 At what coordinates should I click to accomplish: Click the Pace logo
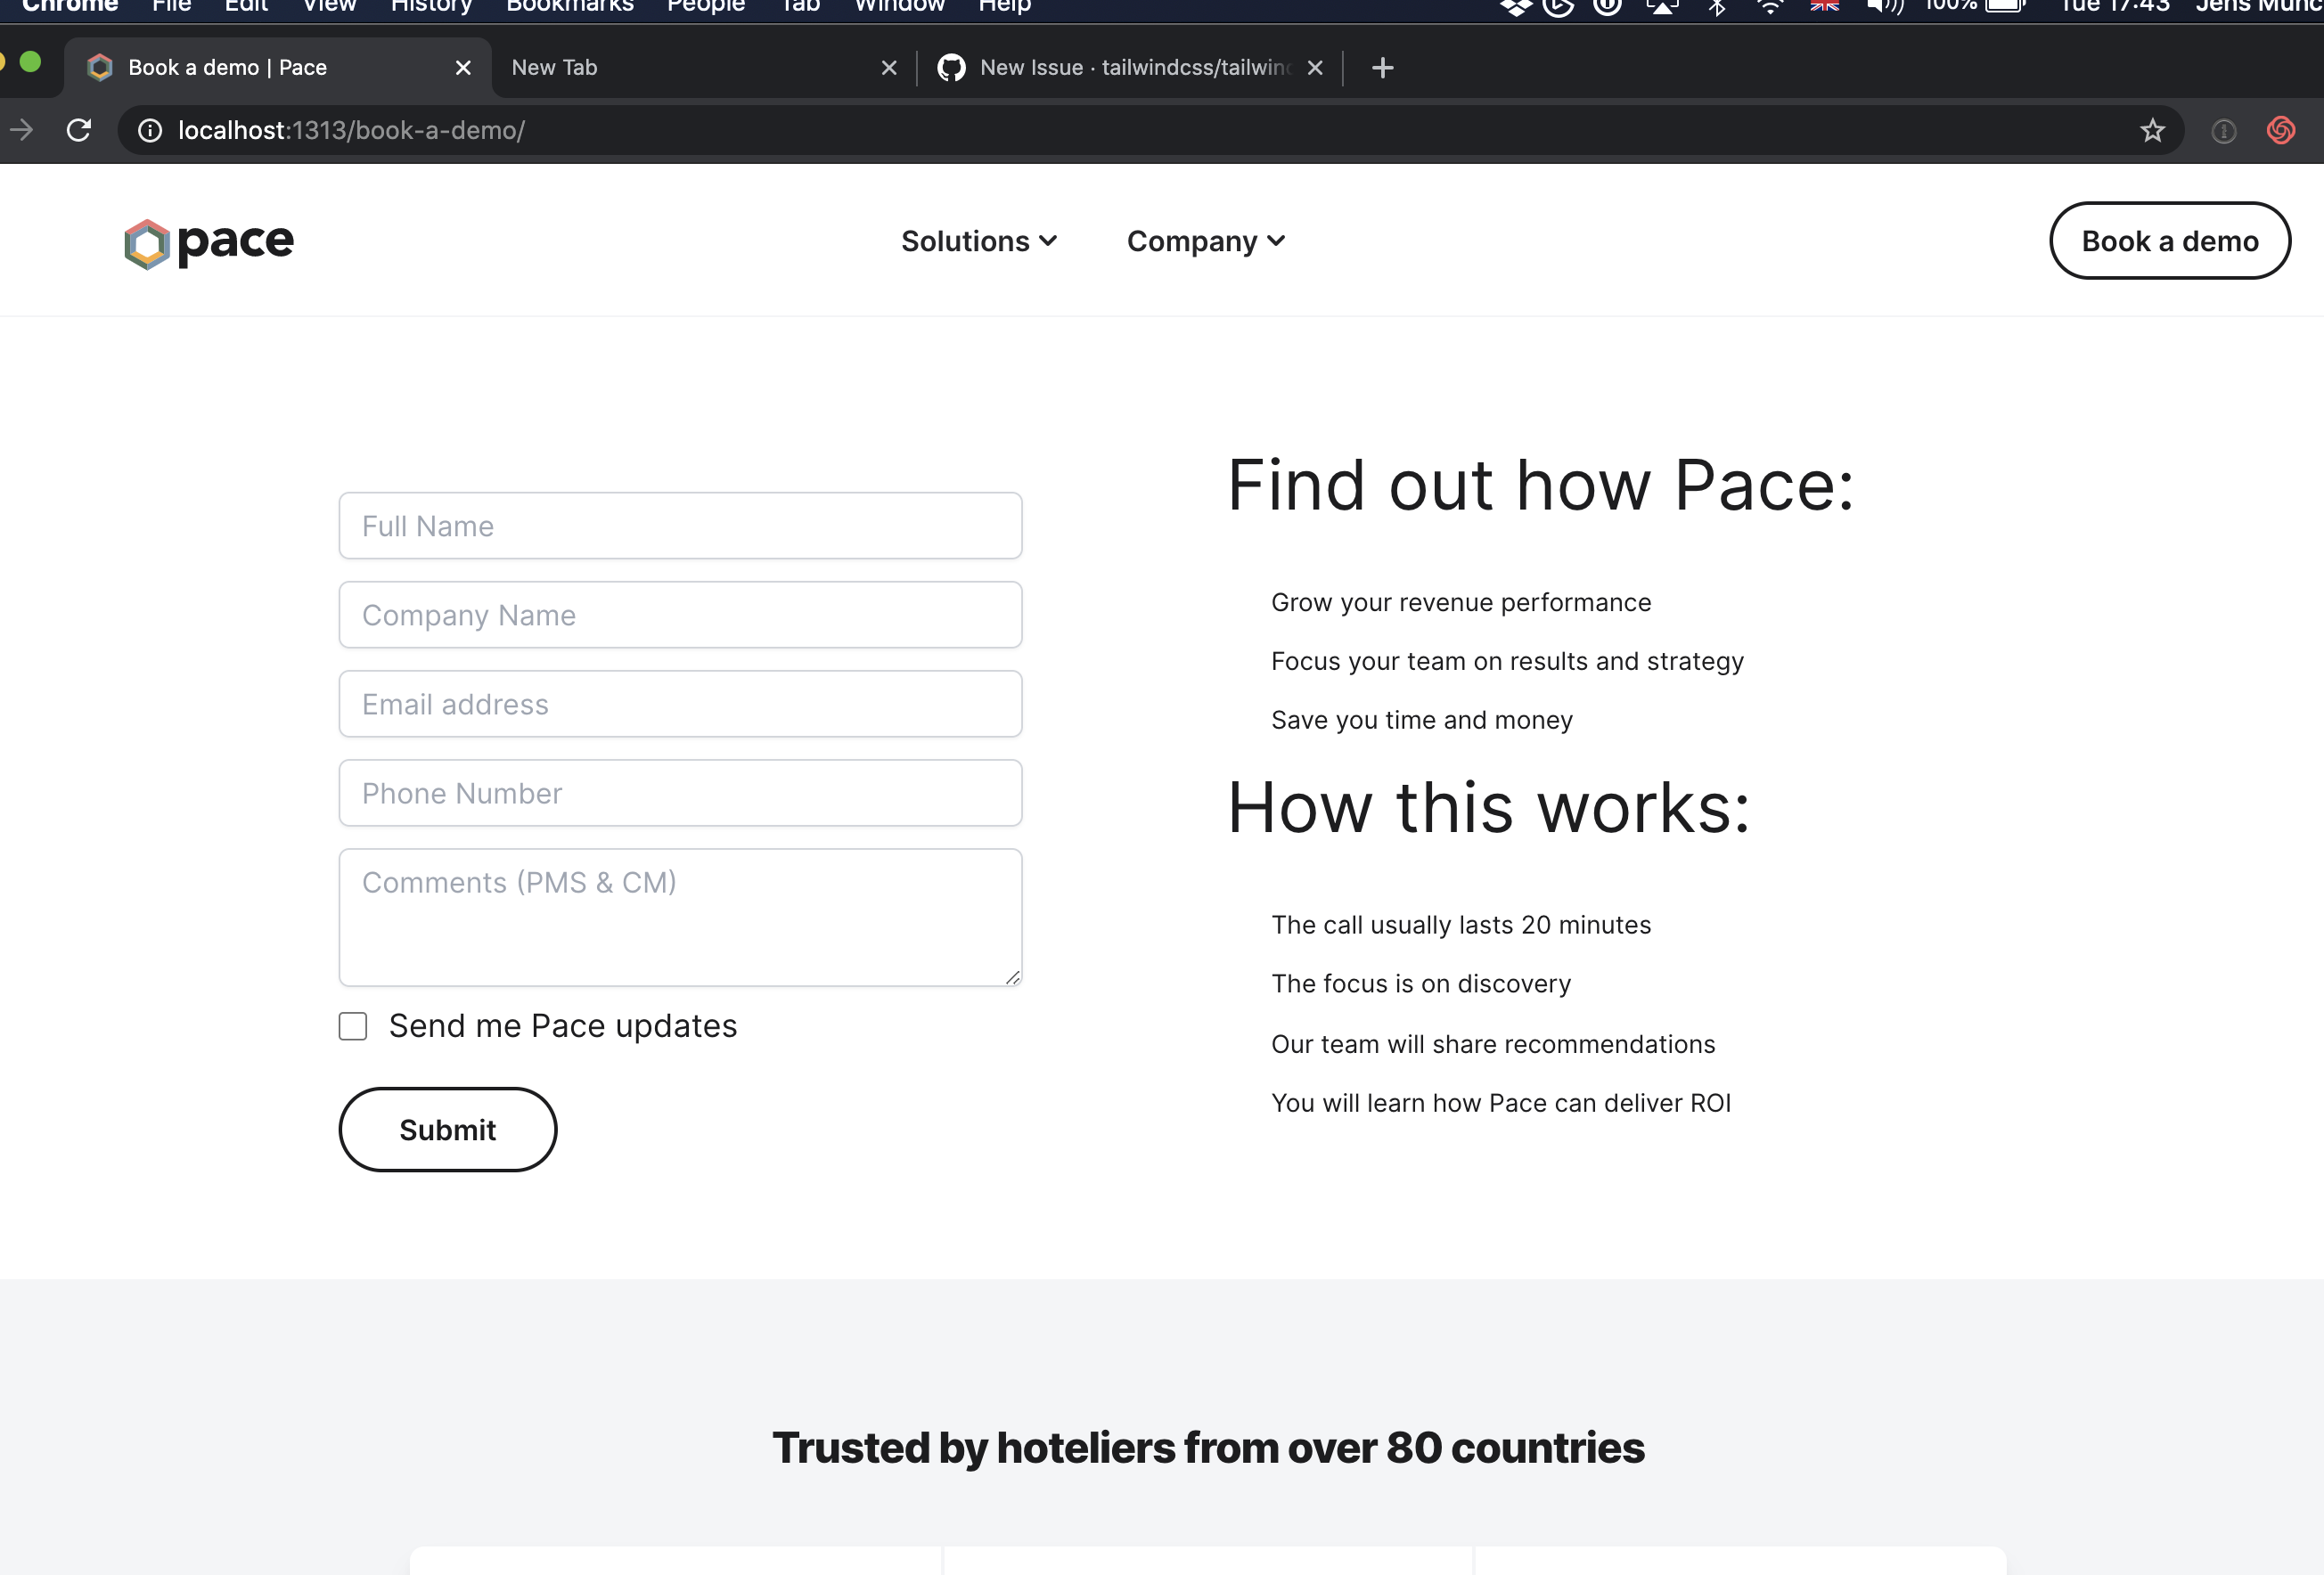207,241
